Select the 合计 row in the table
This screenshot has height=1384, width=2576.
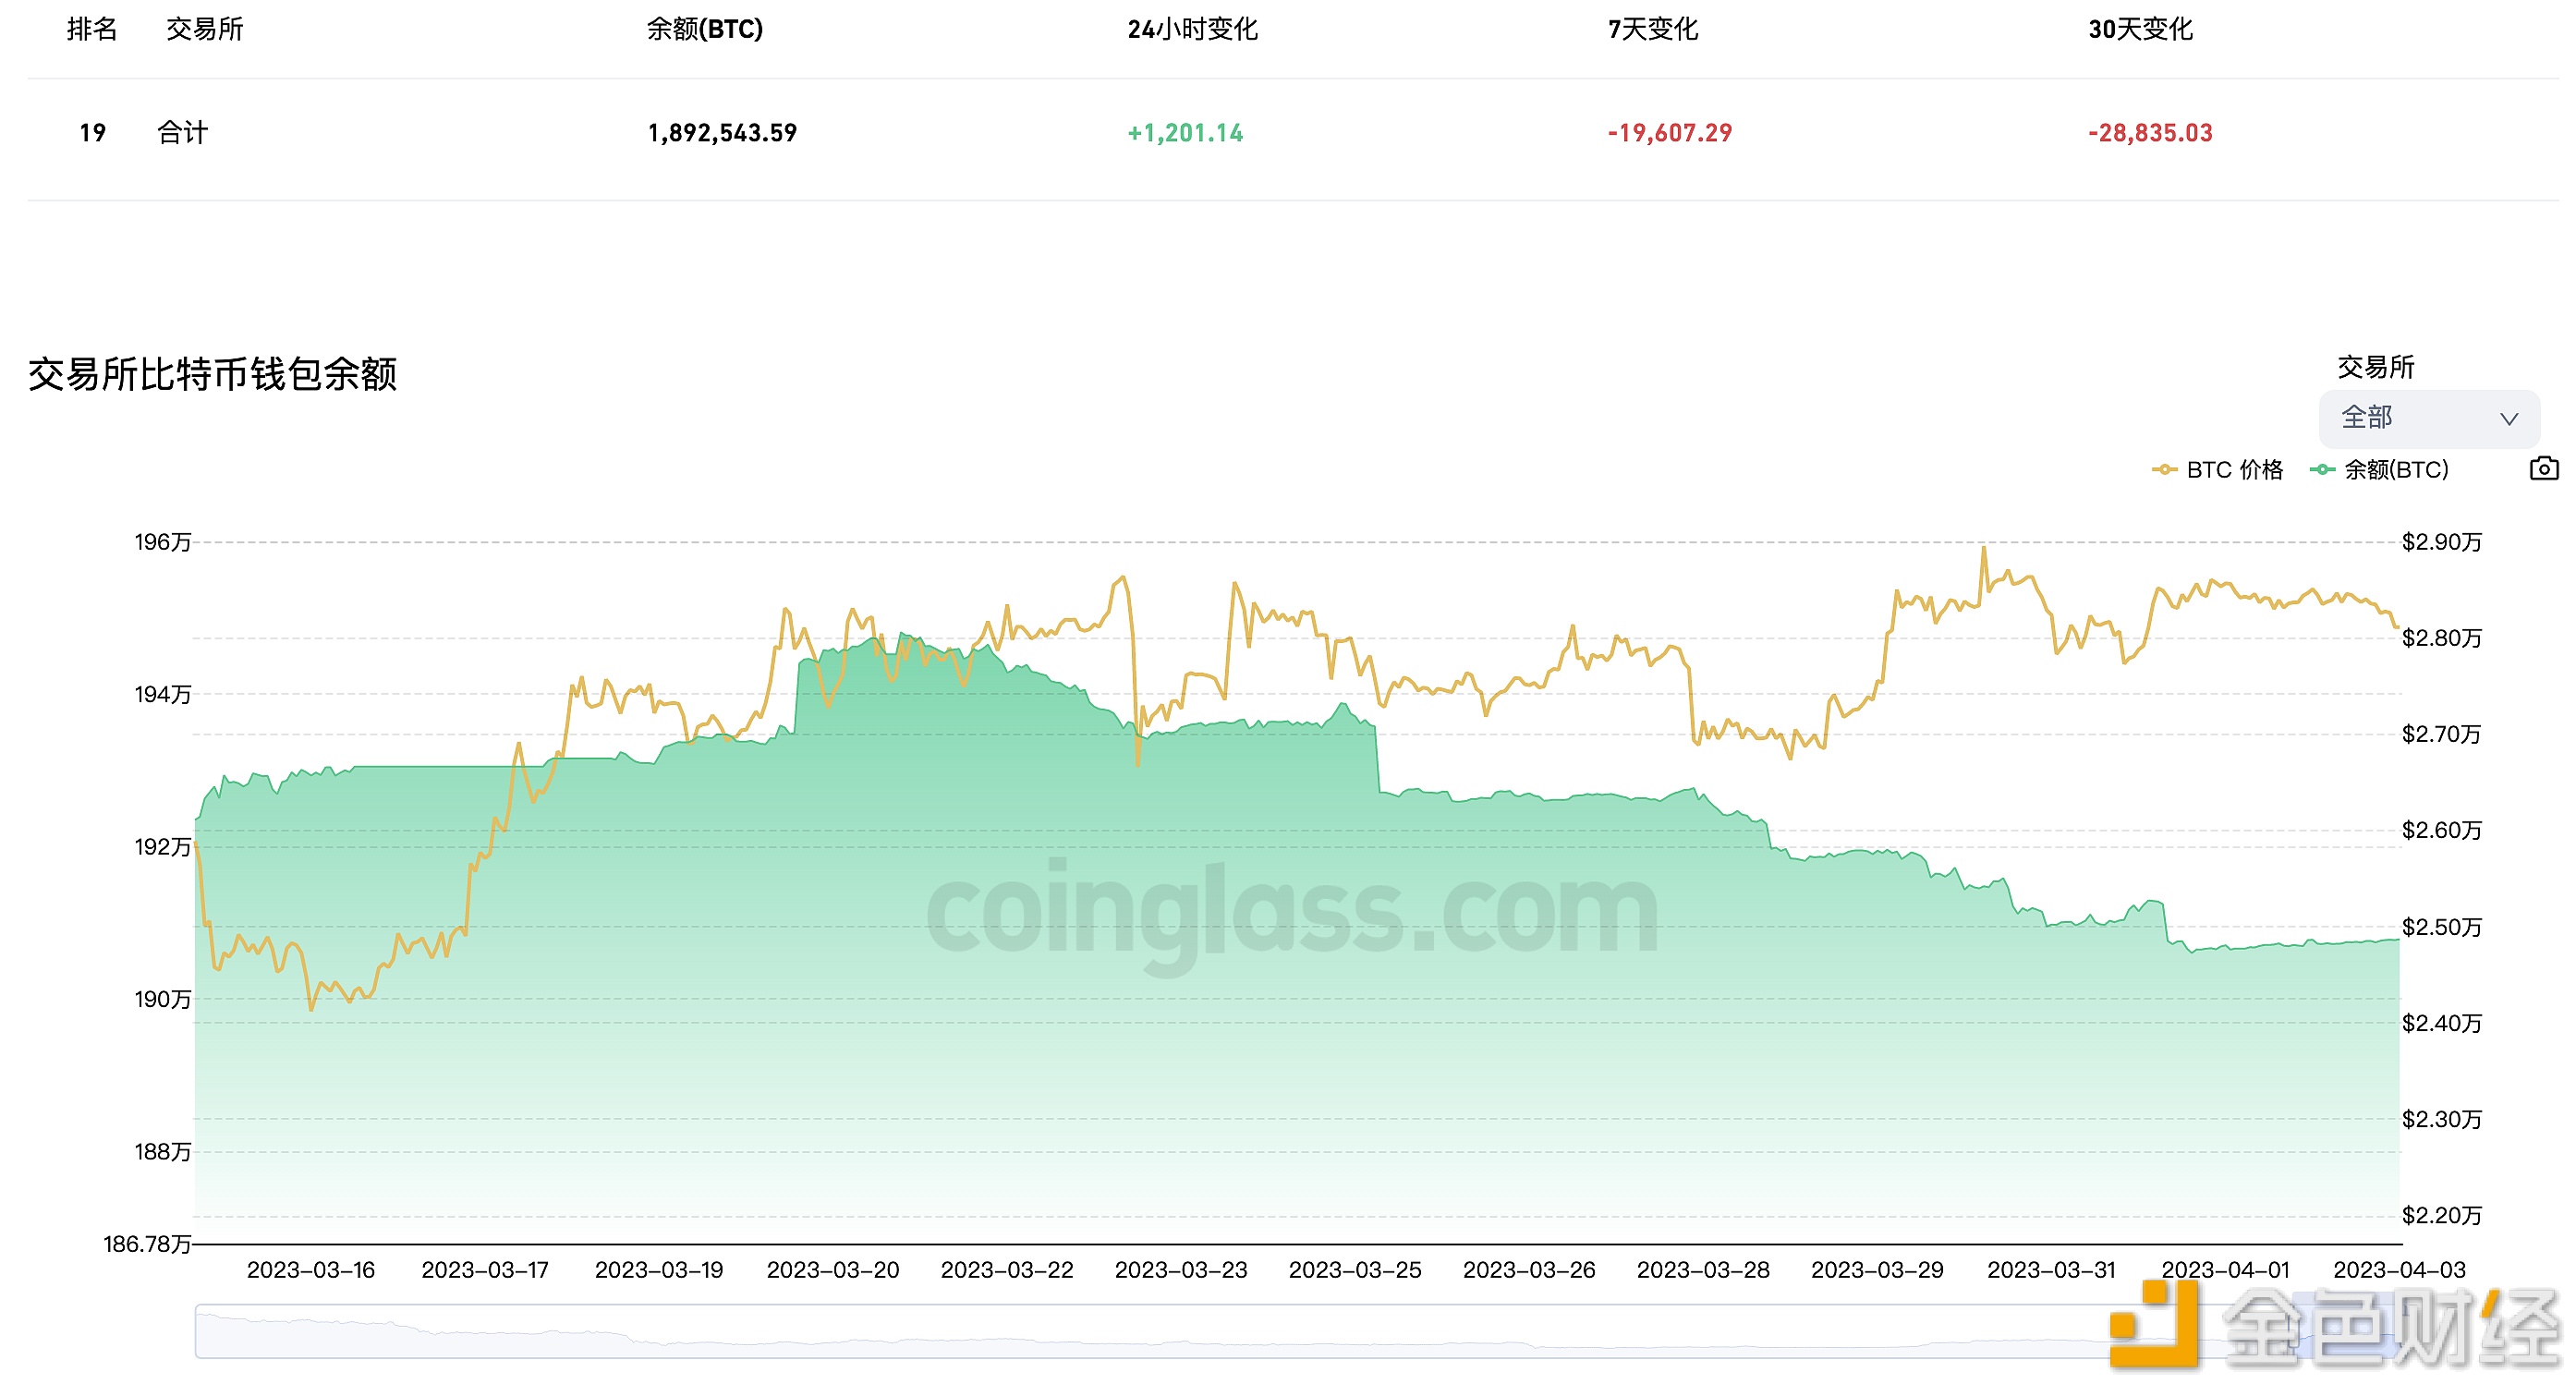point(182,133)
